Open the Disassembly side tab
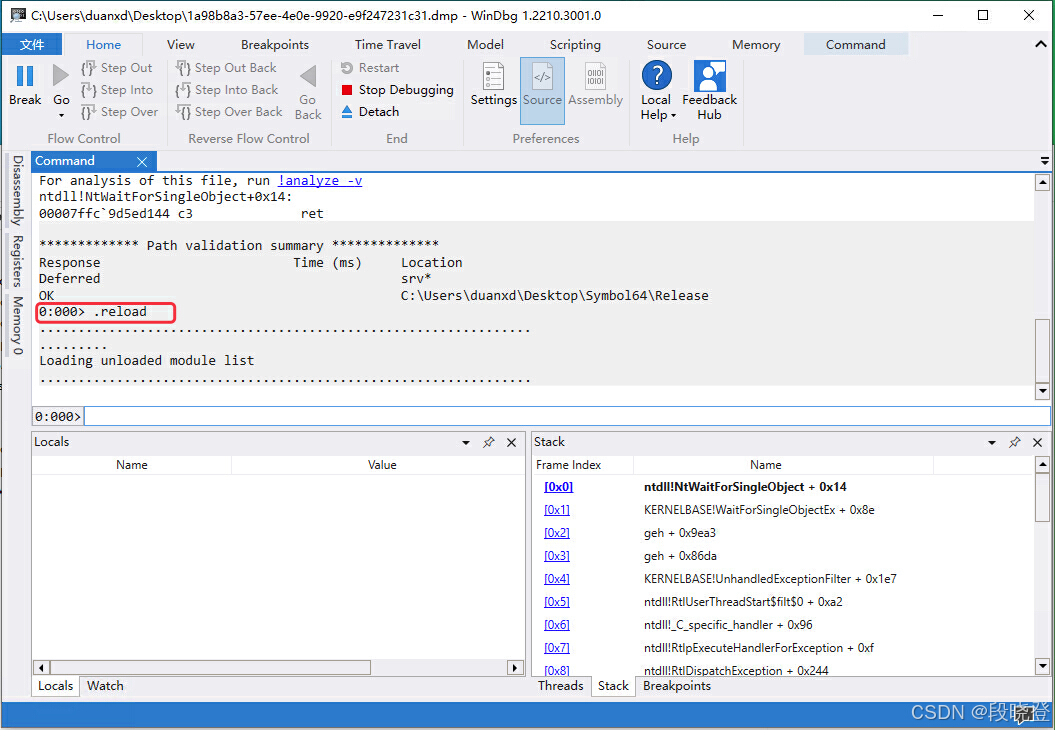 pos(18,190)
